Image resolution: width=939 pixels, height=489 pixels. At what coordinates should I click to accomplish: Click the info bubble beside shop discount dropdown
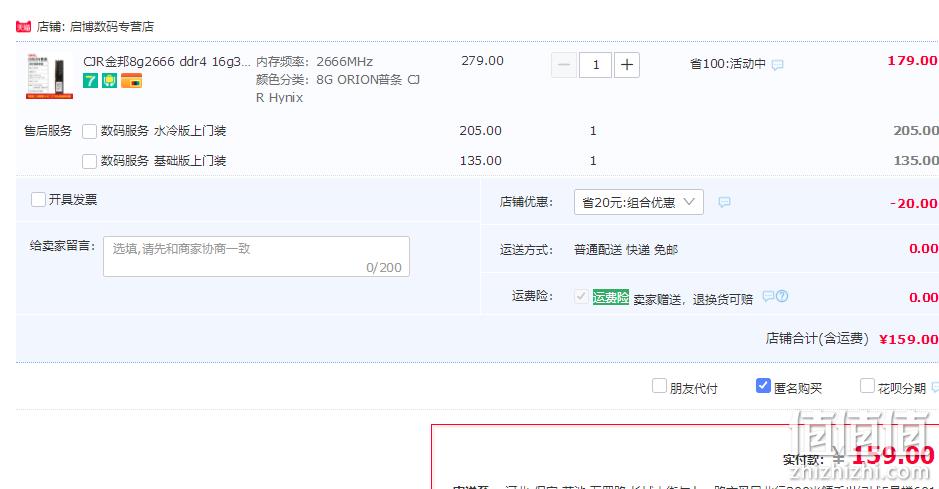coord(724,202)
